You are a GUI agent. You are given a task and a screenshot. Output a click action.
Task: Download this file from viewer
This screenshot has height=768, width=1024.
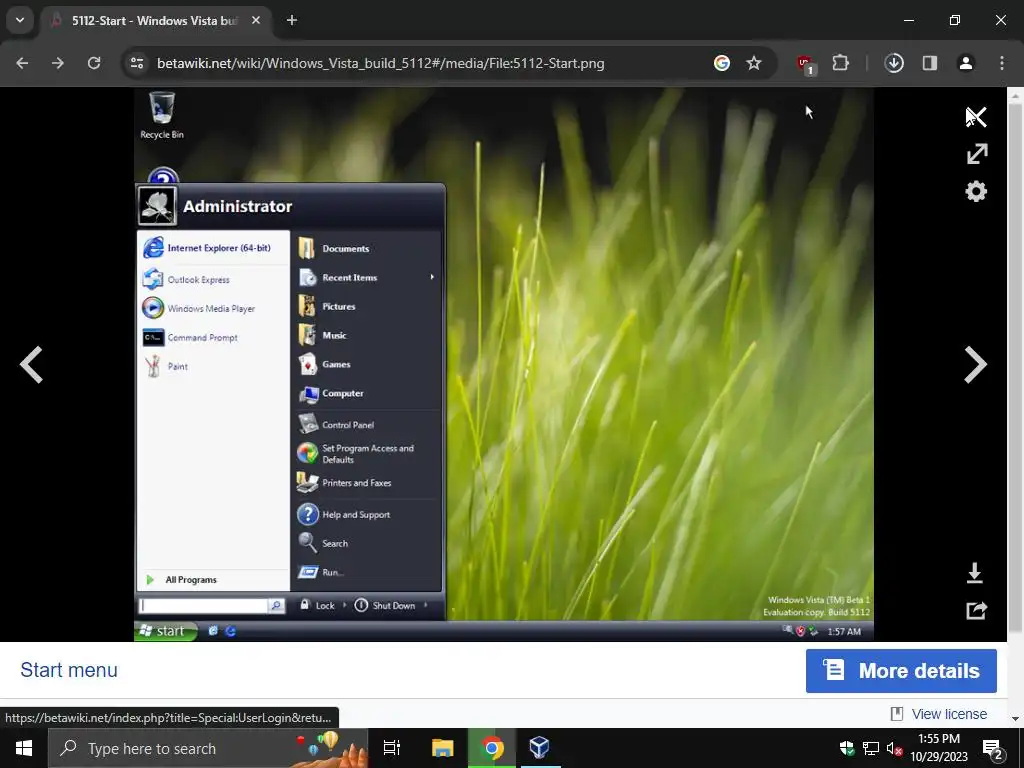tap(974, 573)
